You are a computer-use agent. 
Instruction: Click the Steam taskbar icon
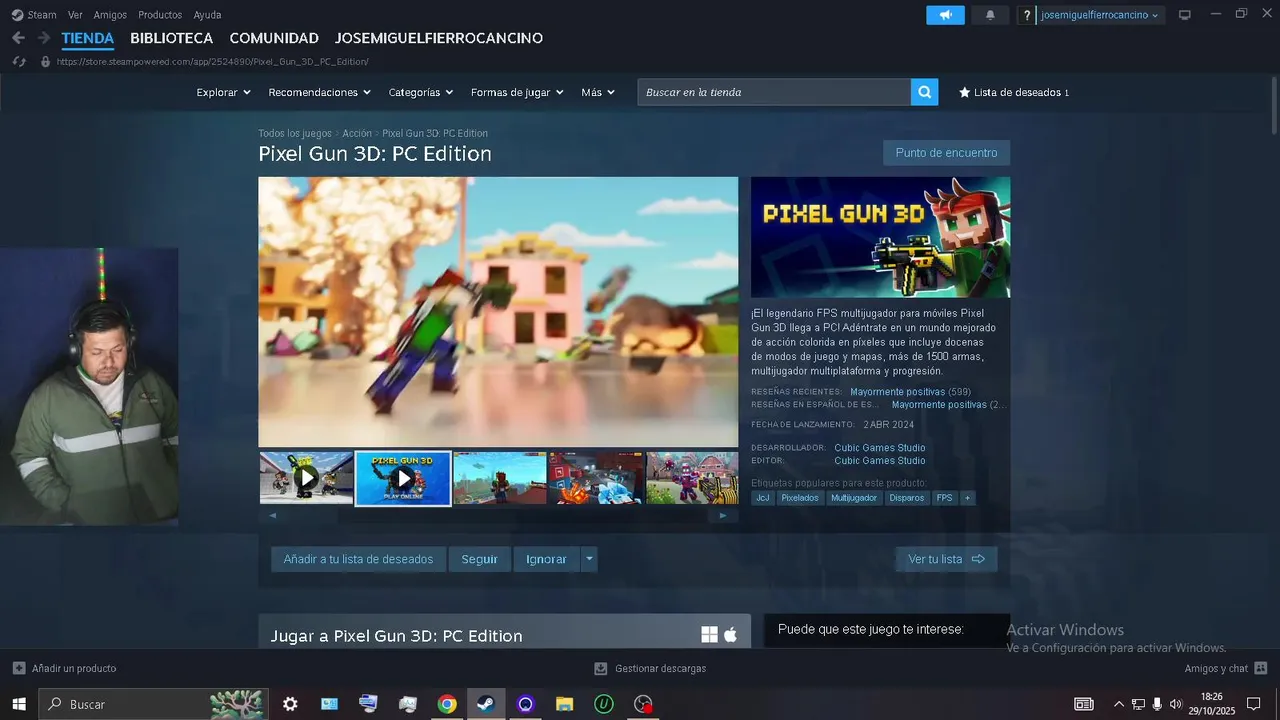(x=485, y=704)
